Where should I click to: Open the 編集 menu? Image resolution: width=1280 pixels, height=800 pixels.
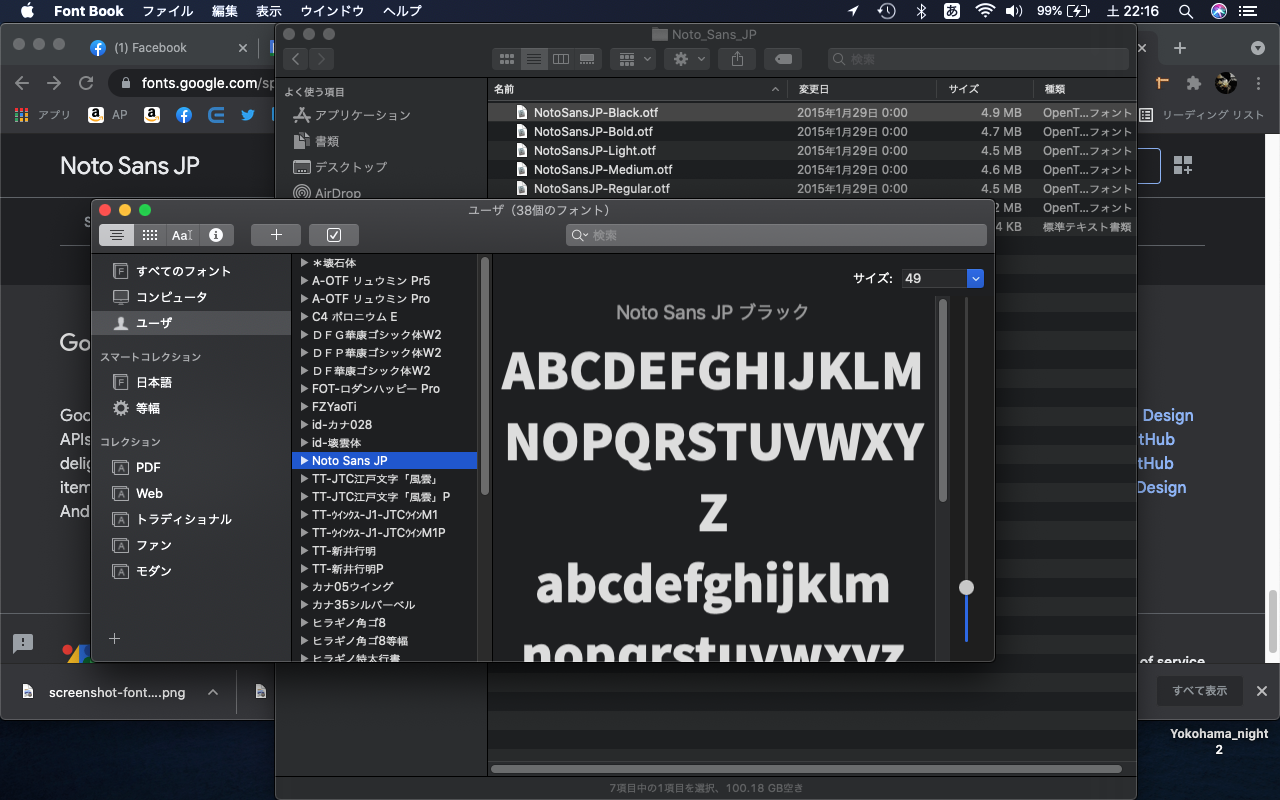225,11
